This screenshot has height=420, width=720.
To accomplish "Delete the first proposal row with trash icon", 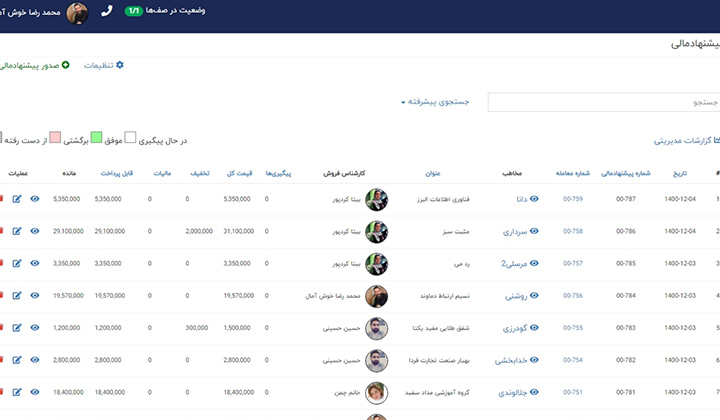I will tap(2, 199).
